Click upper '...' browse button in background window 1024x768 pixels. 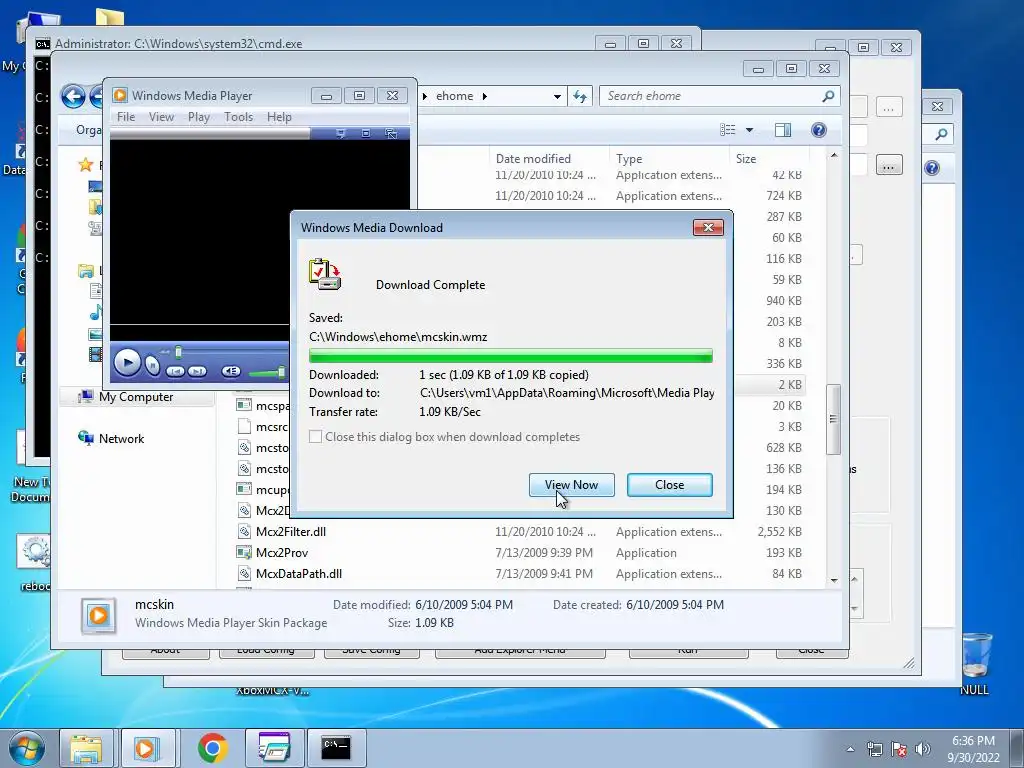pyautogui.click(x=888, y=107)
